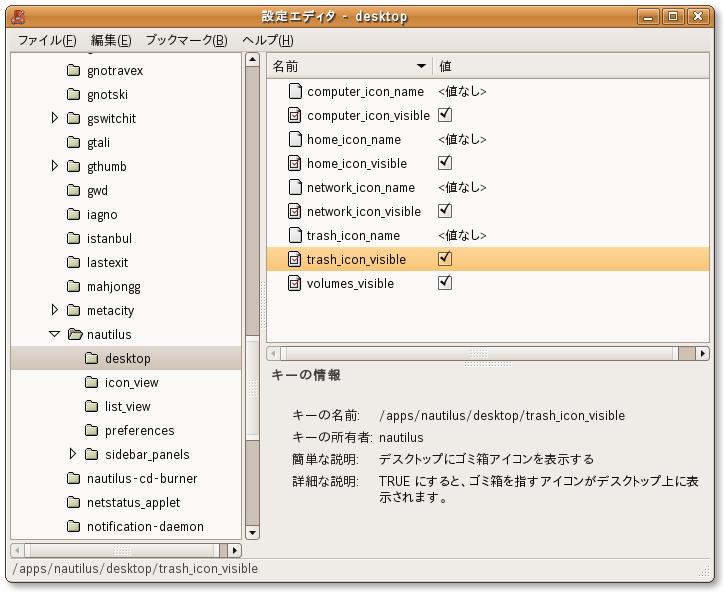The image size is (724, 592).
Task: Select the home_icon_name key row
Action: click(488, 139)
